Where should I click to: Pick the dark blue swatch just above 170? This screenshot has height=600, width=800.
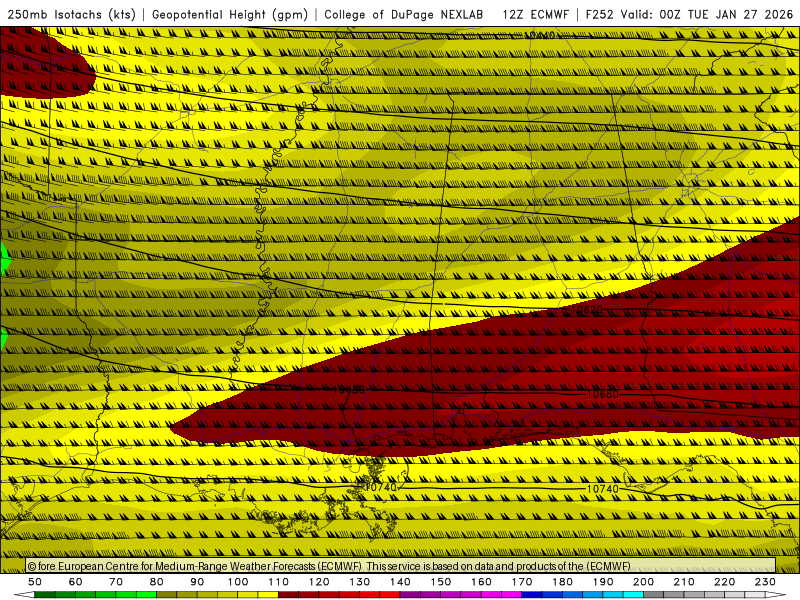click(x=532, y=595)
